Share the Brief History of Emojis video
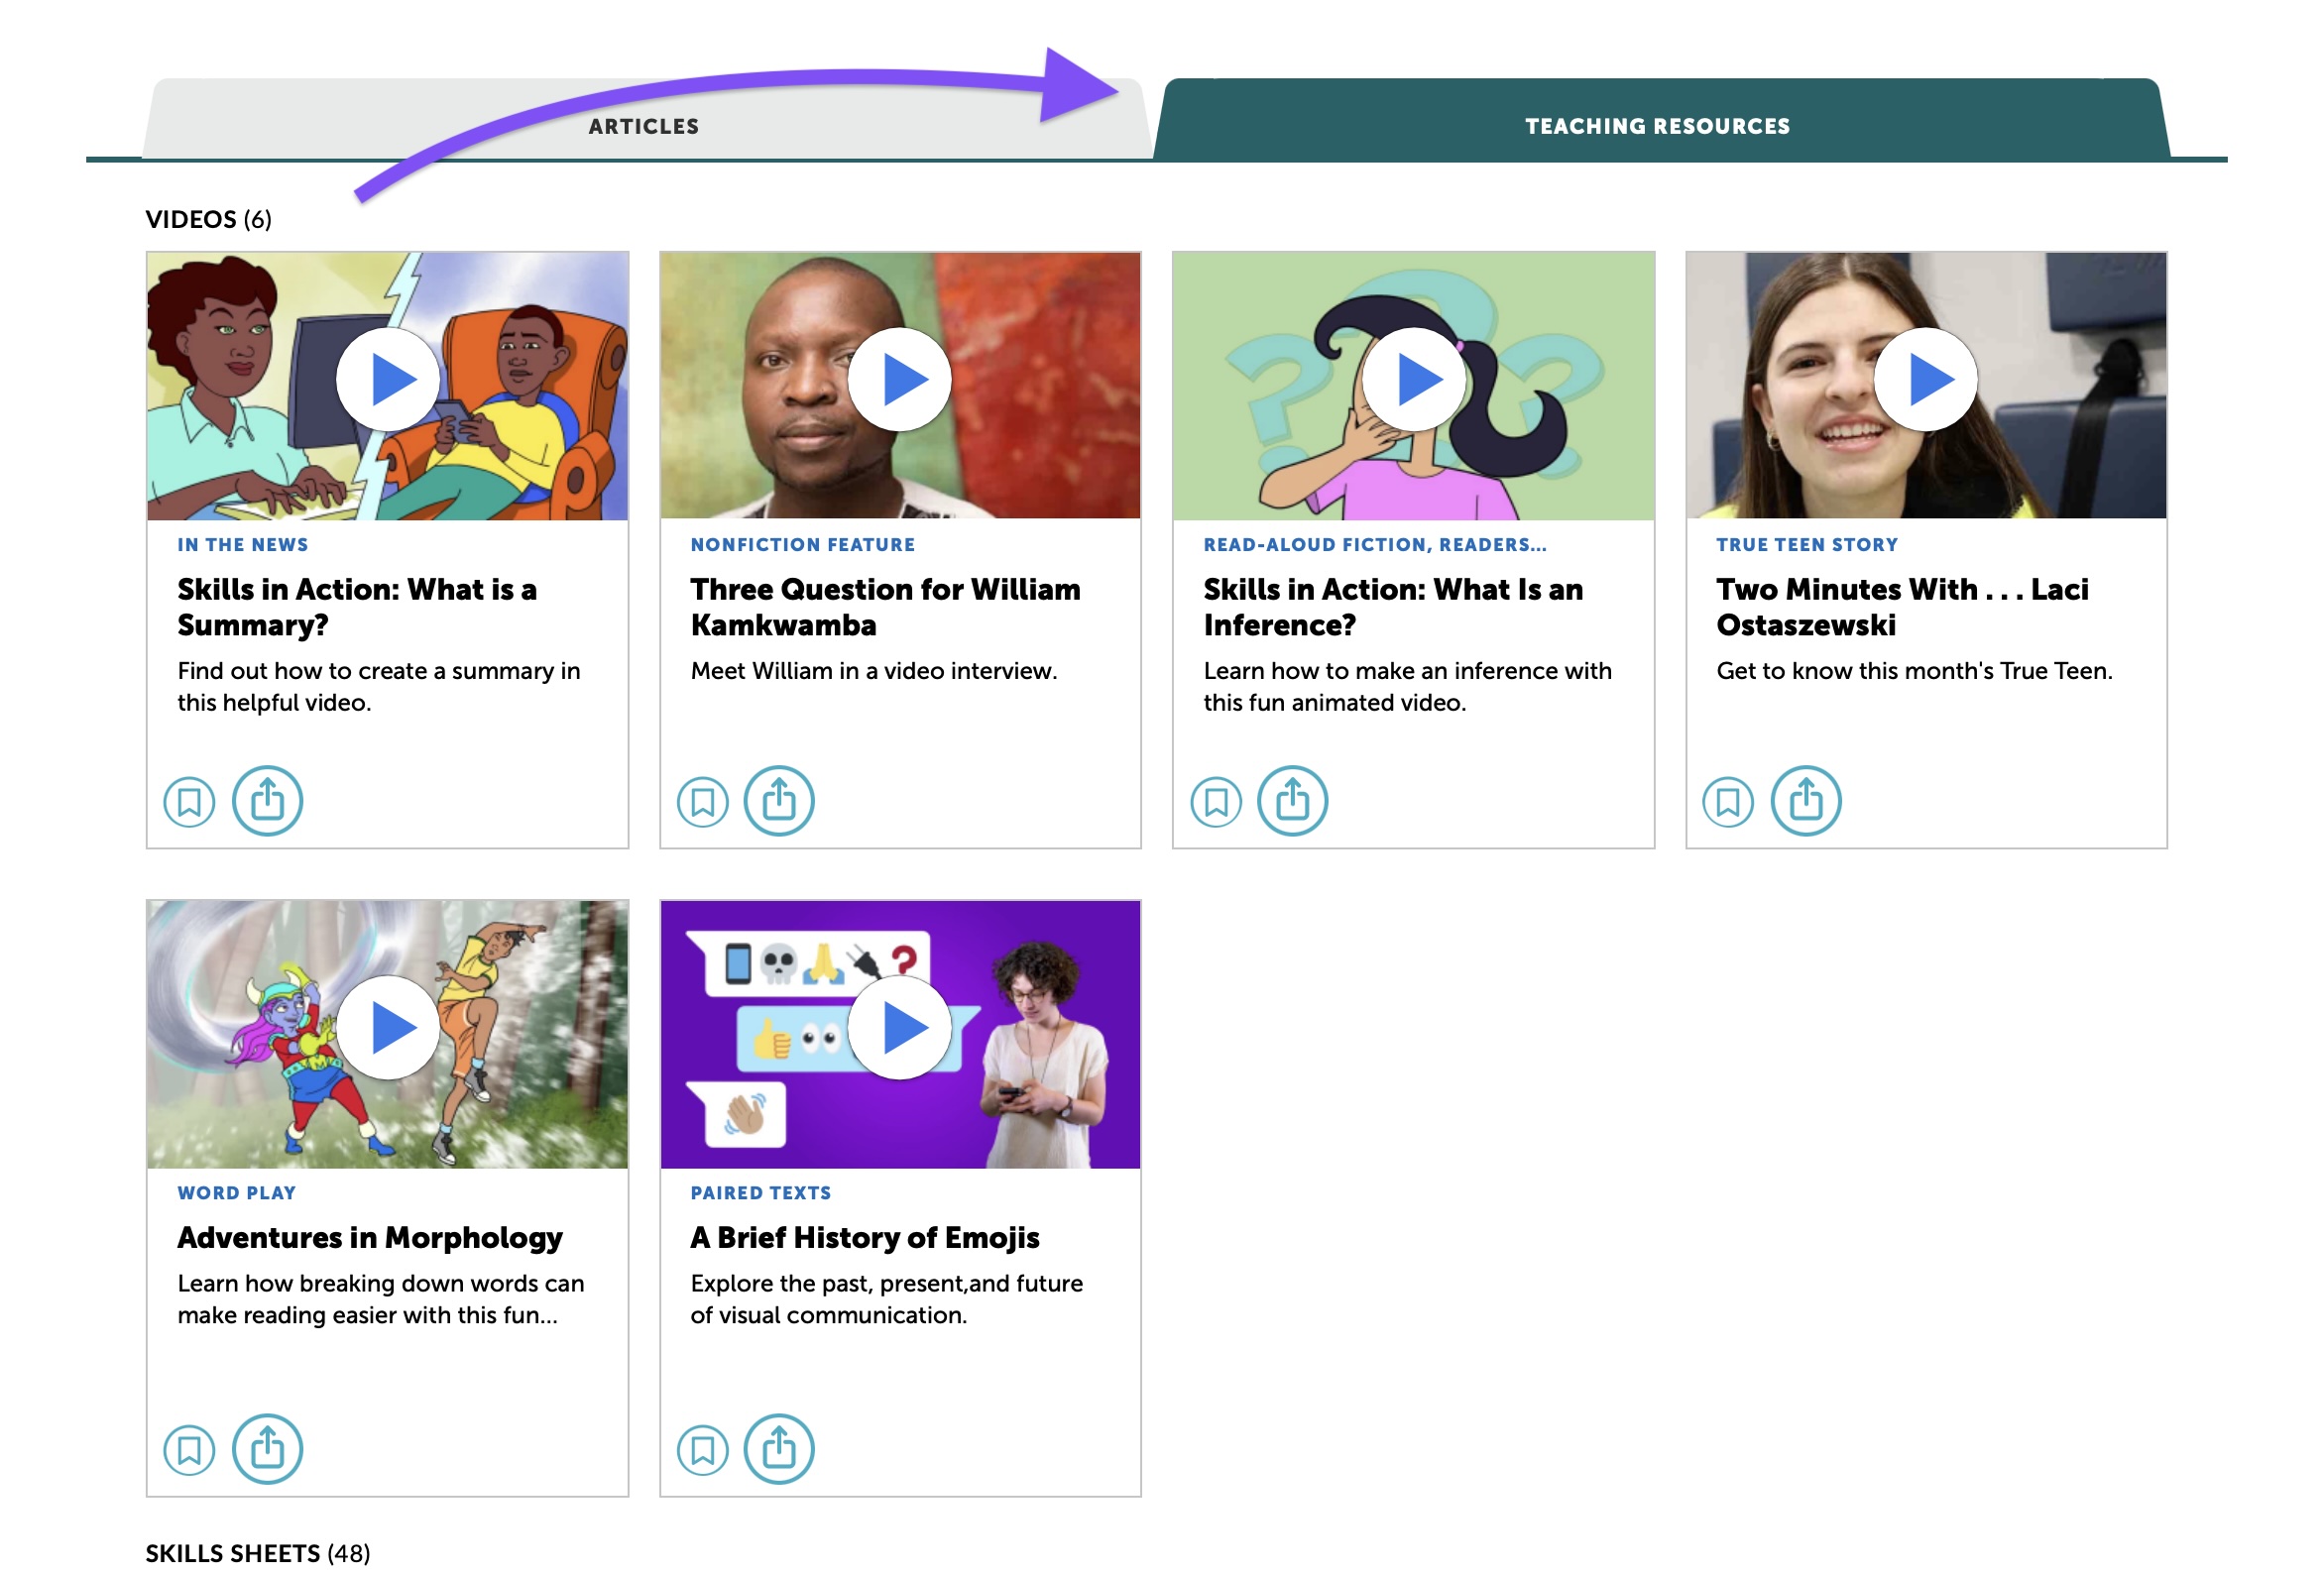2324x1576 pixels. tap(779, 1449)
